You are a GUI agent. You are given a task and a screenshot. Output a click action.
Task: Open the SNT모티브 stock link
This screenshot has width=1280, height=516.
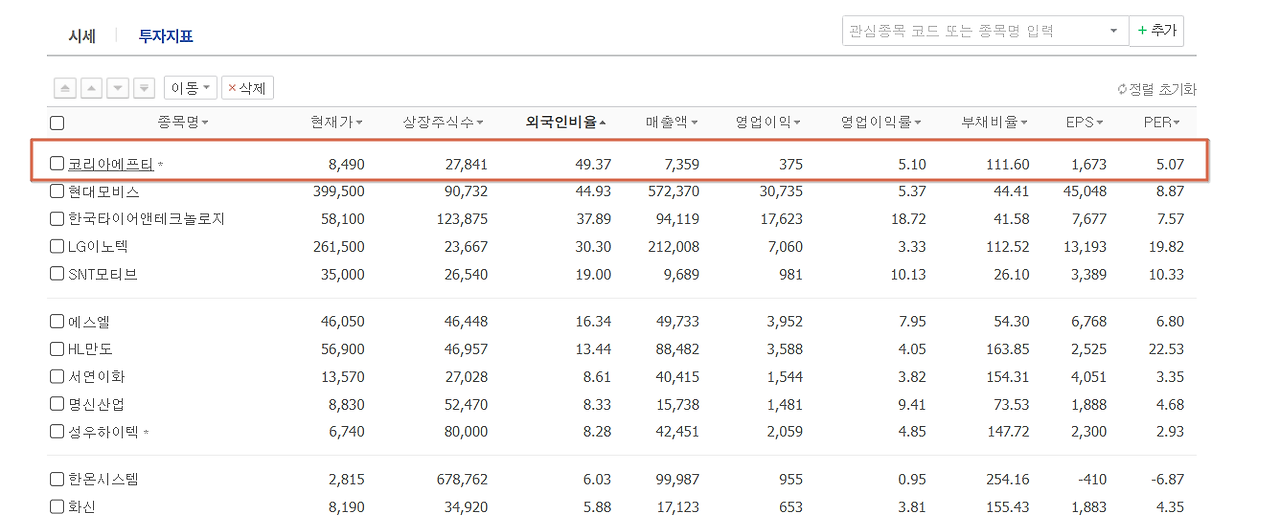click(103, 274)
